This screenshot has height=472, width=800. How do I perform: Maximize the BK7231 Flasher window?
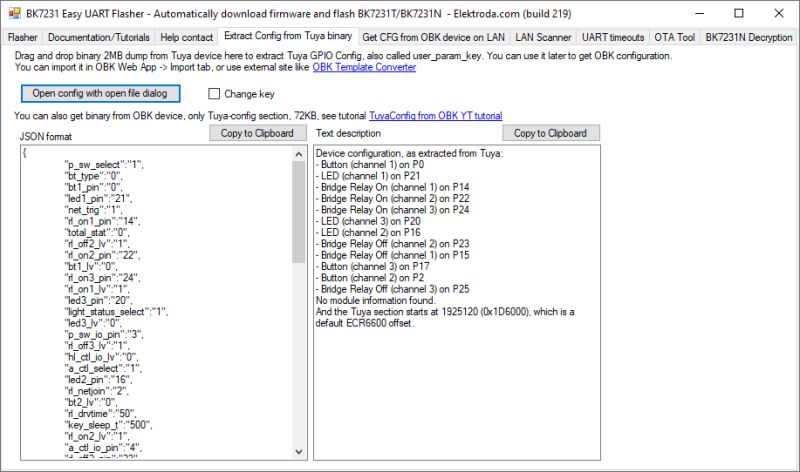pos(739,14)
